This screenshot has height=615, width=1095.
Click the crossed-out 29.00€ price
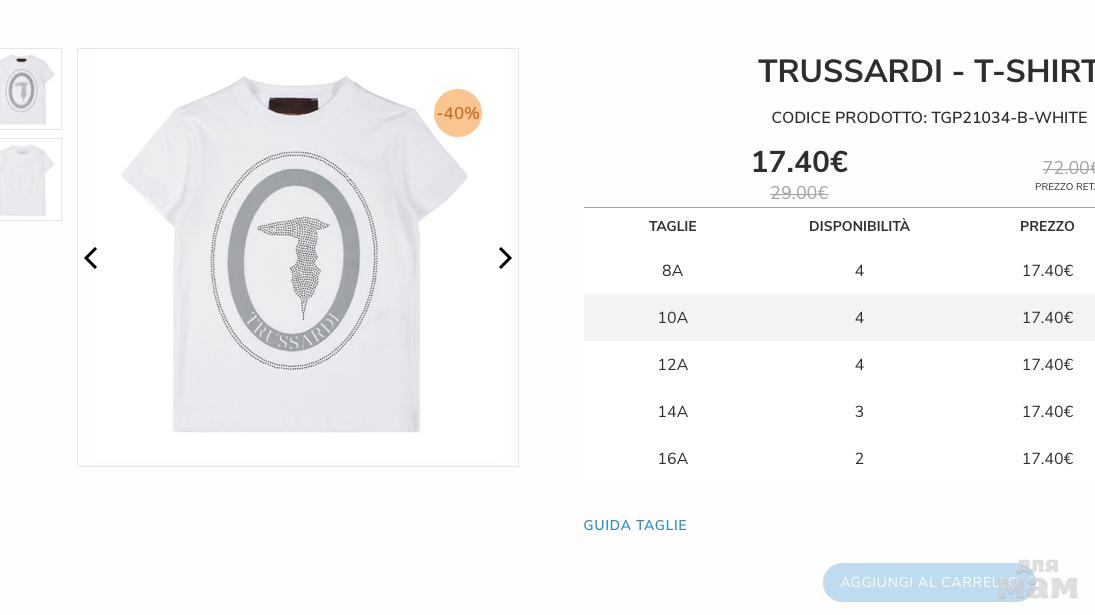(799, 193)
